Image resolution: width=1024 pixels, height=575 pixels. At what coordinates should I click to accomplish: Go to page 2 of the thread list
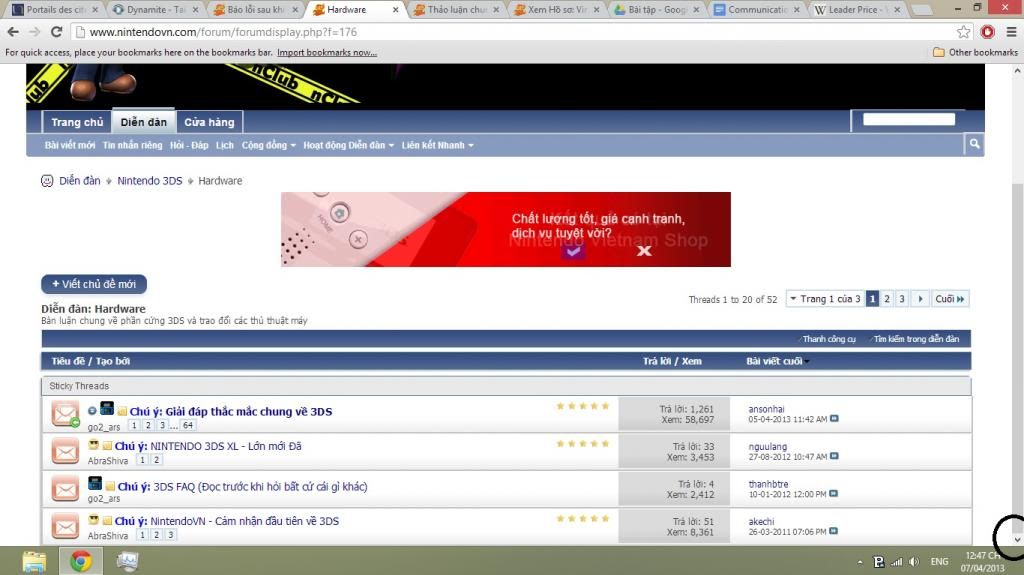[x=887, y=299]
